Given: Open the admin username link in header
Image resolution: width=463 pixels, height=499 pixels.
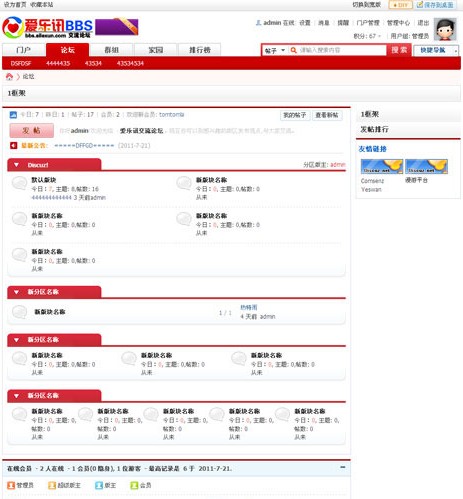Looking at the screenshot, I should point(272,23).
